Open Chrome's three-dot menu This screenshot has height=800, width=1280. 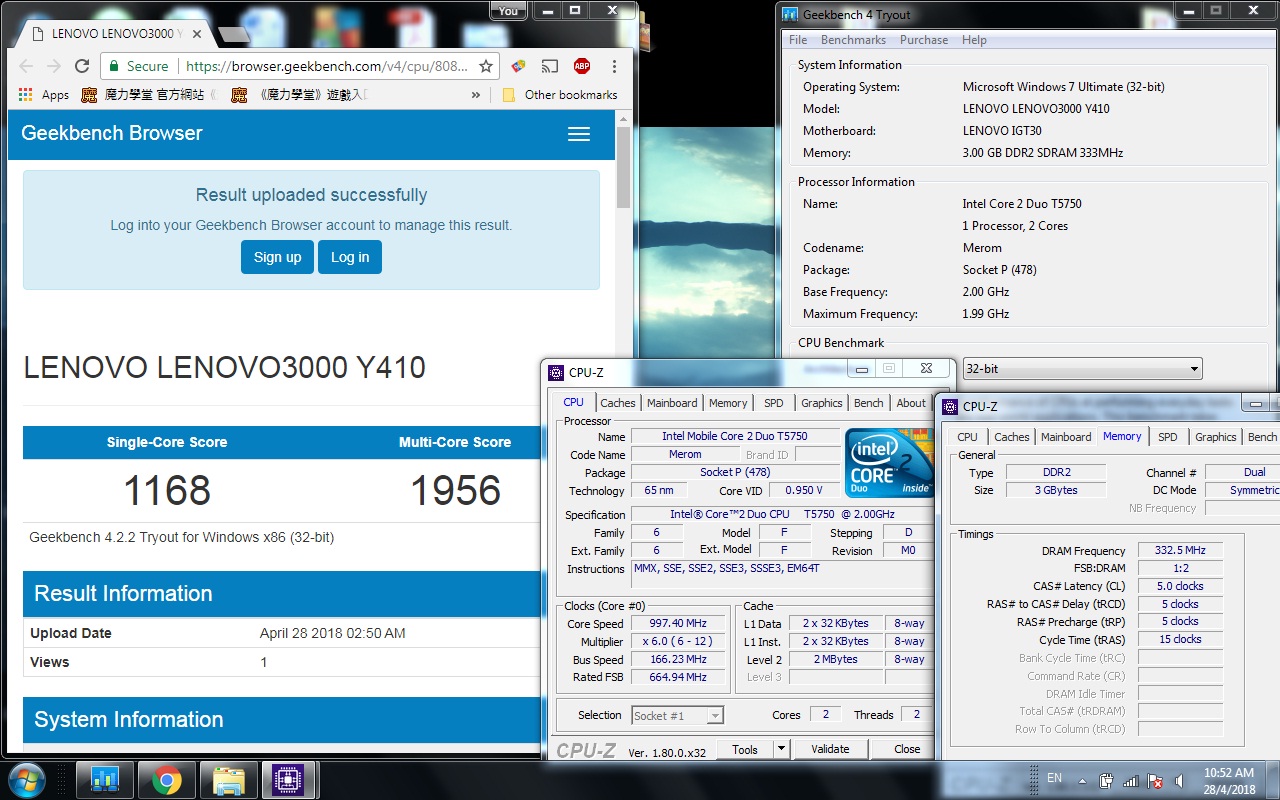pyautogui.click(x=614, y=66)
